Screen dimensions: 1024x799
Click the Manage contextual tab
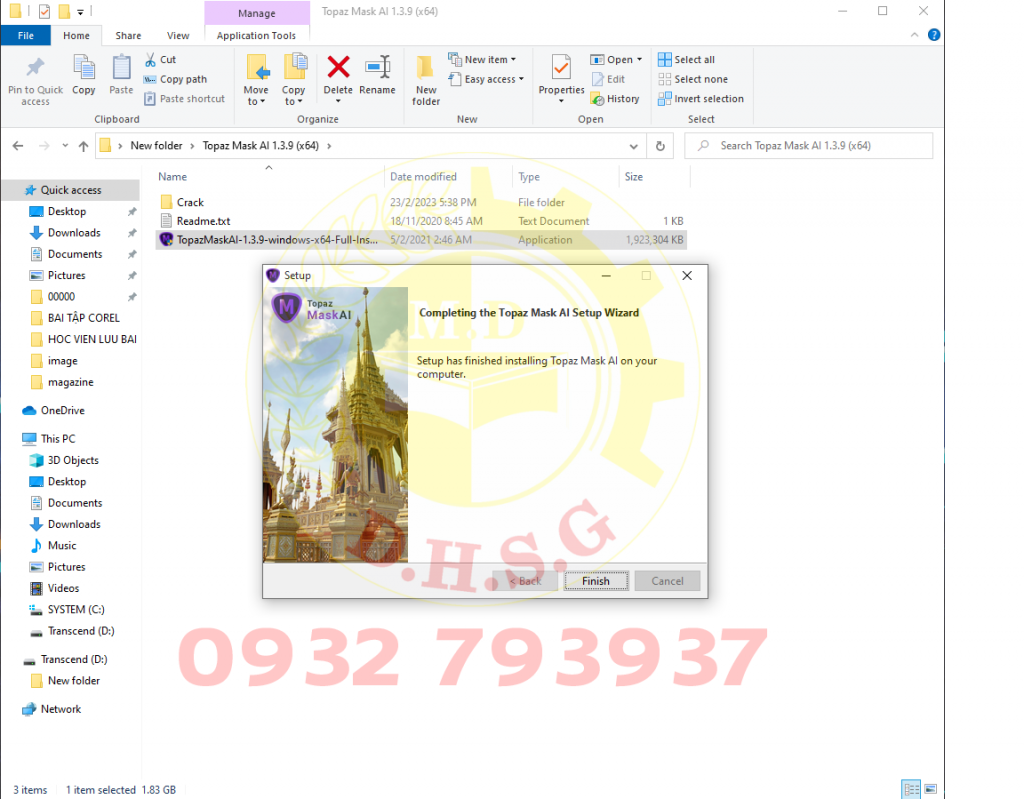[257, 13]
